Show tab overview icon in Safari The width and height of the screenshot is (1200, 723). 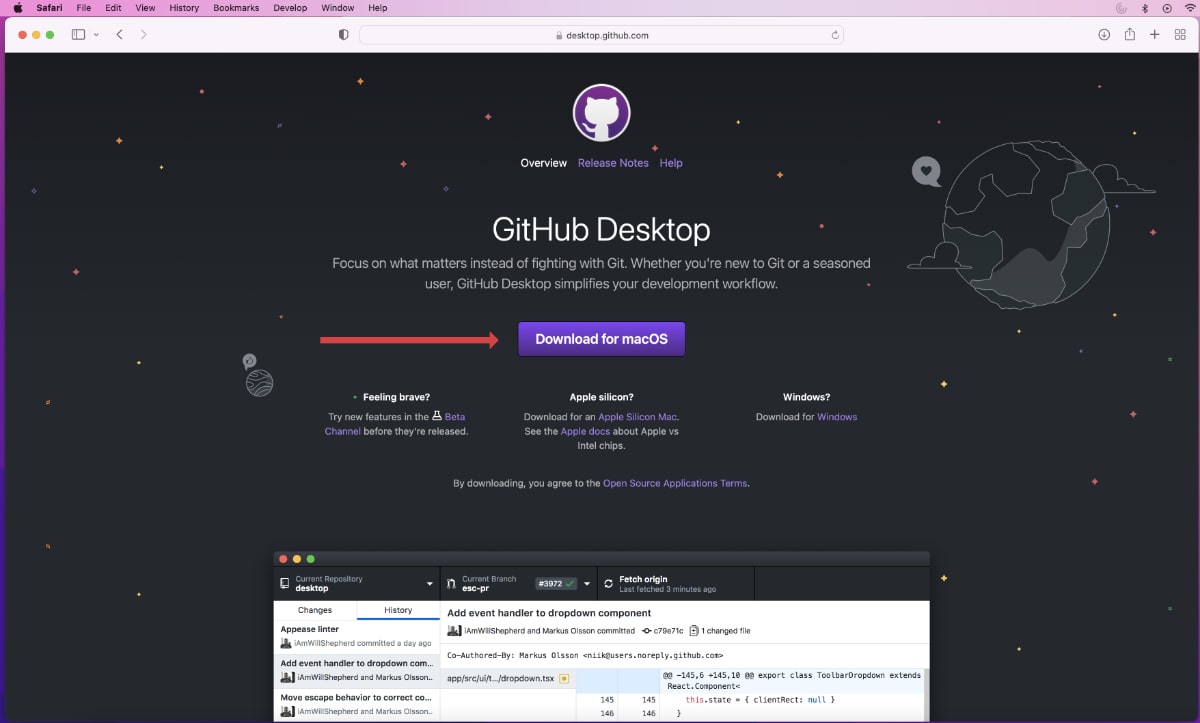pos(1179,35)
